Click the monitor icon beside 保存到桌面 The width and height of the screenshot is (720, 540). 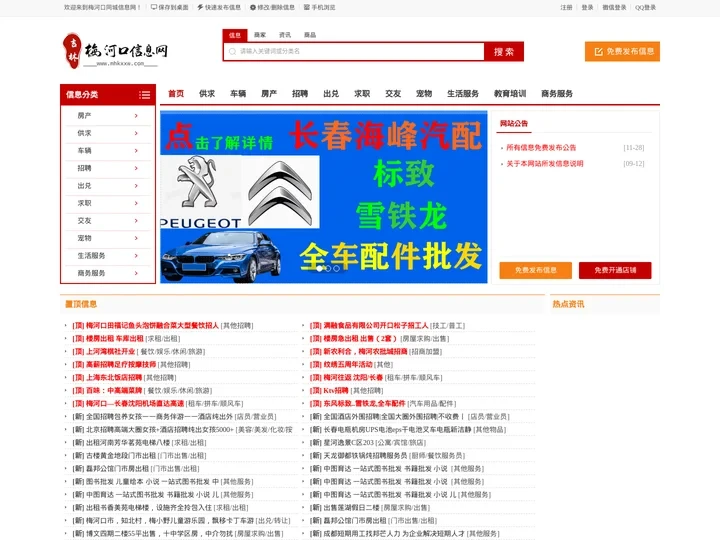[154, 7]
